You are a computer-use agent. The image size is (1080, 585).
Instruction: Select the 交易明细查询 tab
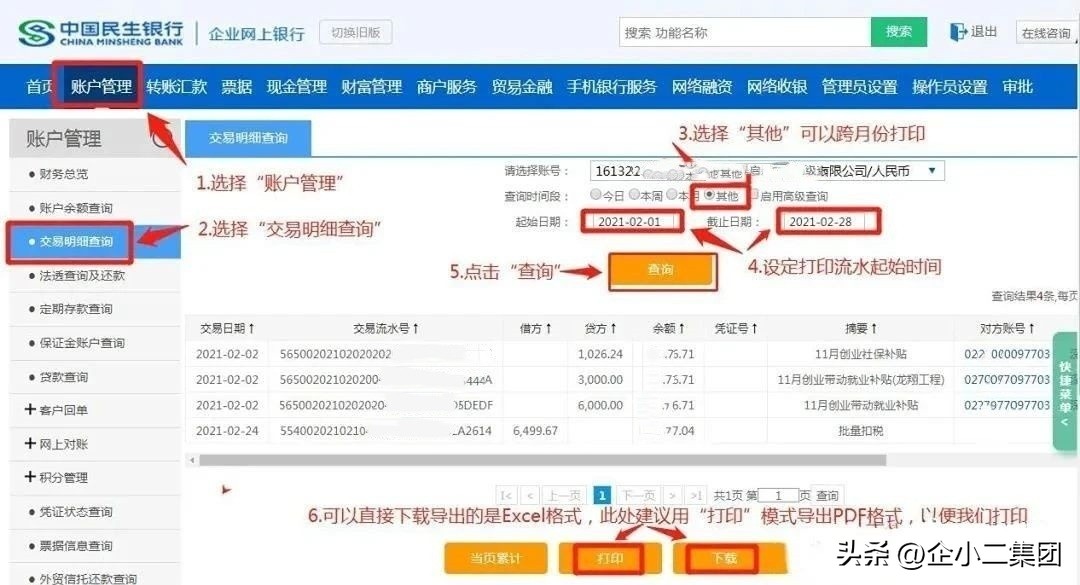[x=248, y=138]
